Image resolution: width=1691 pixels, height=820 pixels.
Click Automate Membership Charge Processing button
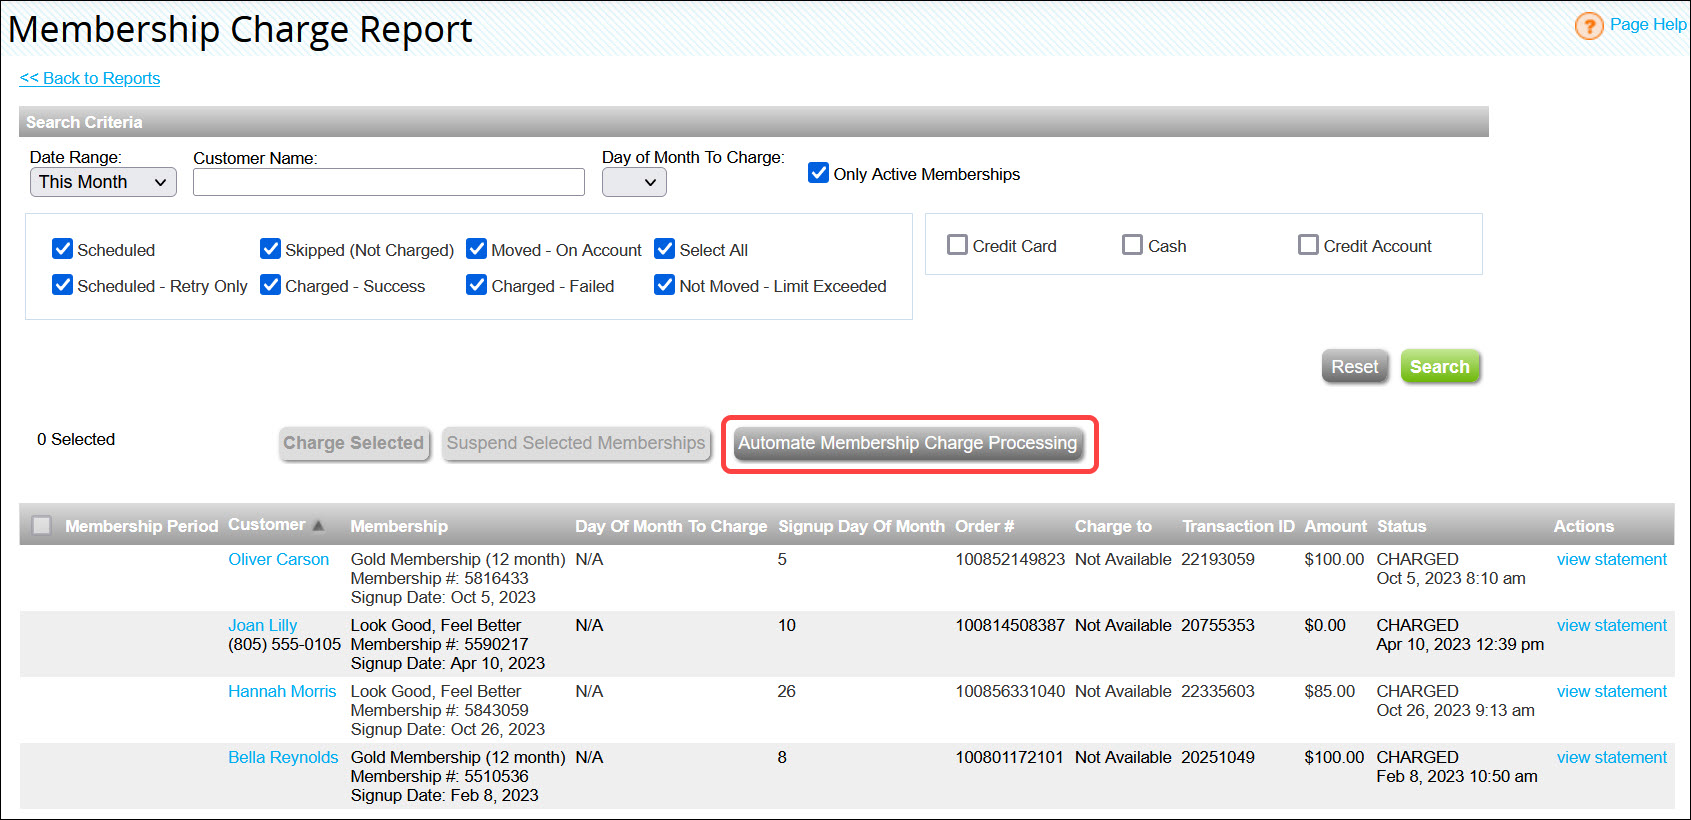point(908,443)
